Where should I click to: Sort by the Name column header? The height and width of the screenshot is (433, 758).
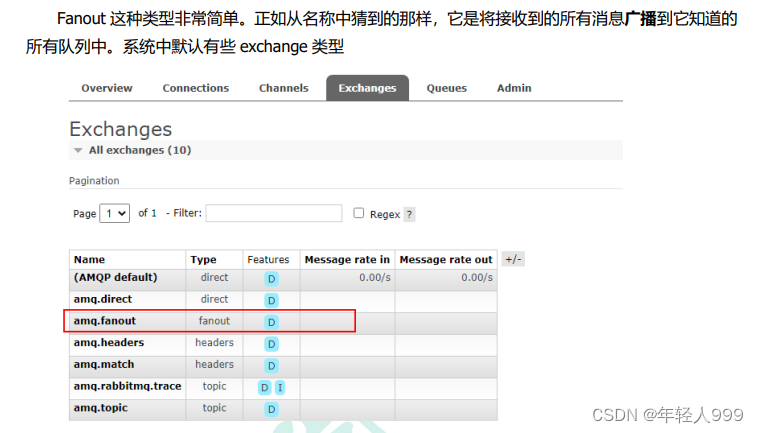[89, 260]
